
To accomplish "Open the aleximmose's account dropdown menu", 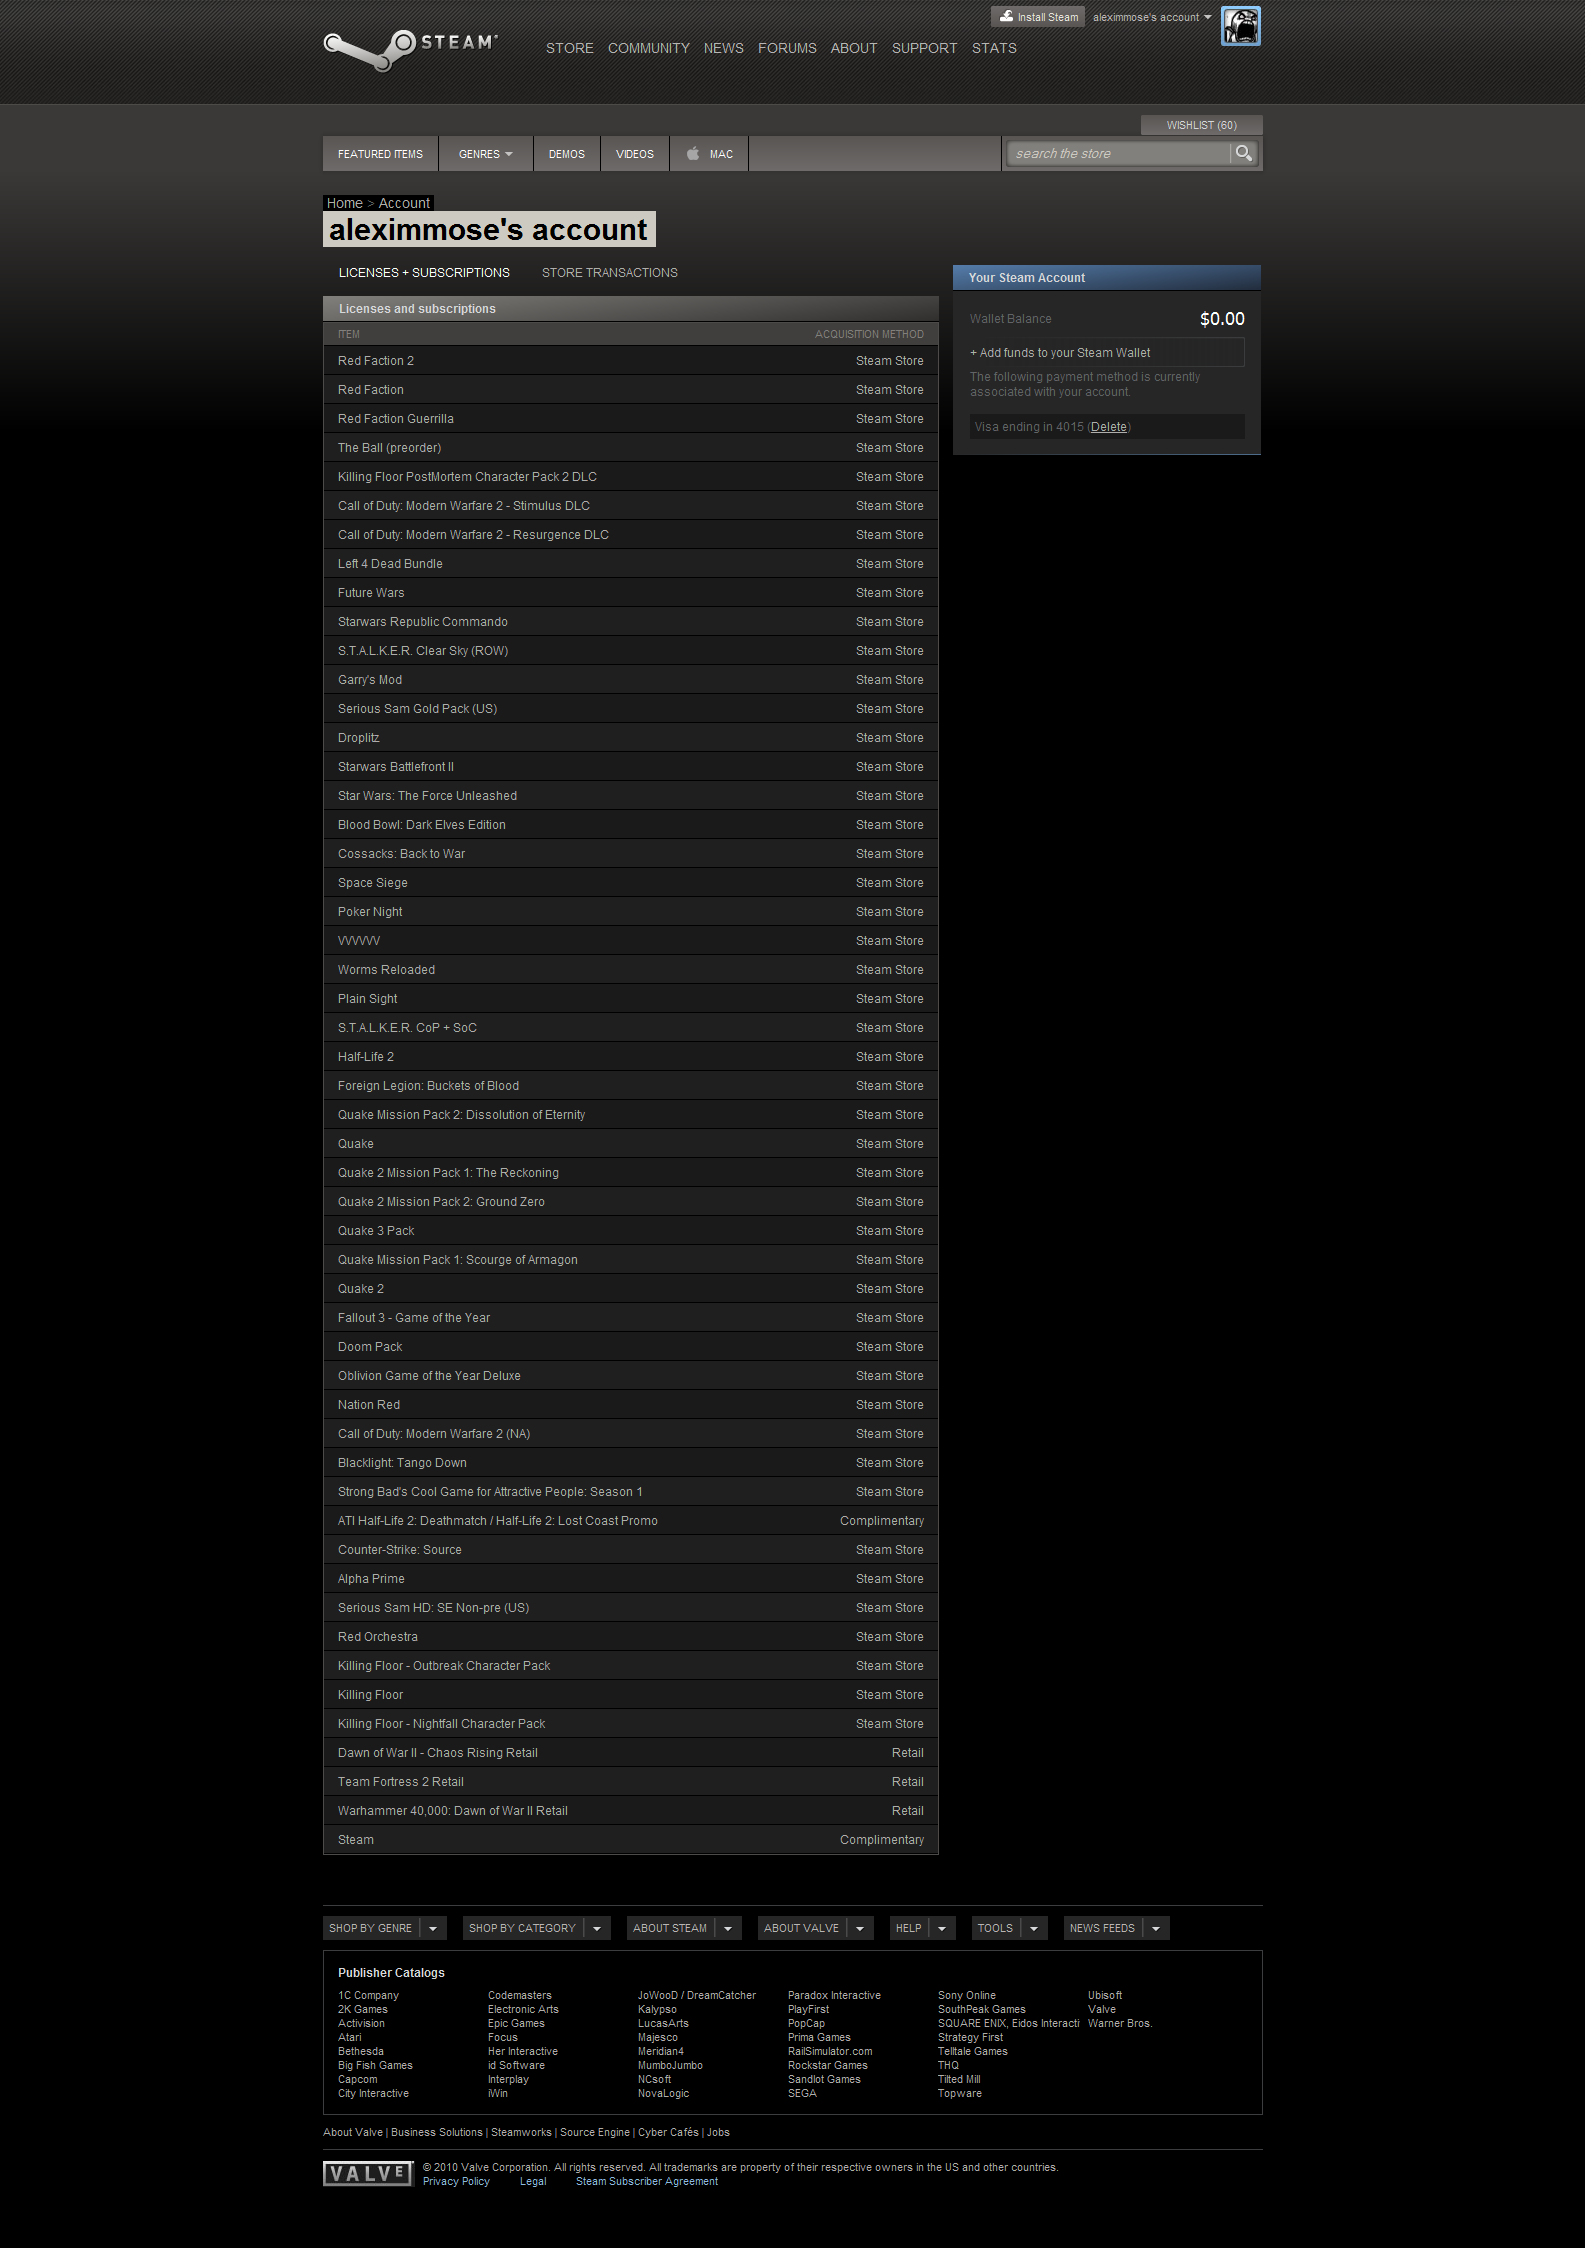I will click(1151, 17).
